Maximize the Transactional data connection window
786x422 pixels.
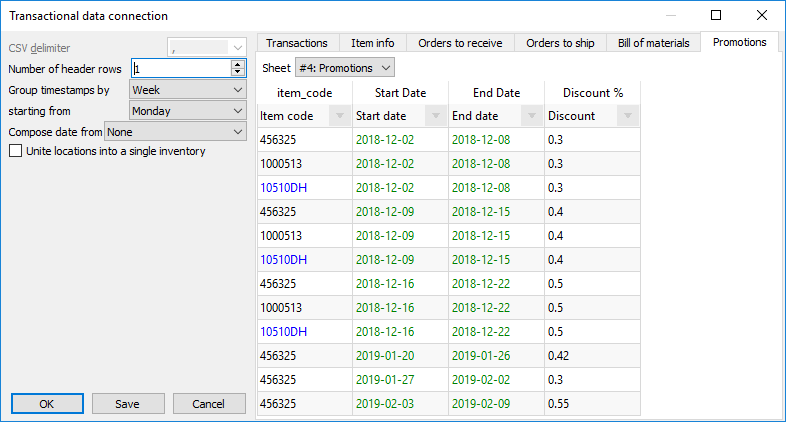point(716,15)
